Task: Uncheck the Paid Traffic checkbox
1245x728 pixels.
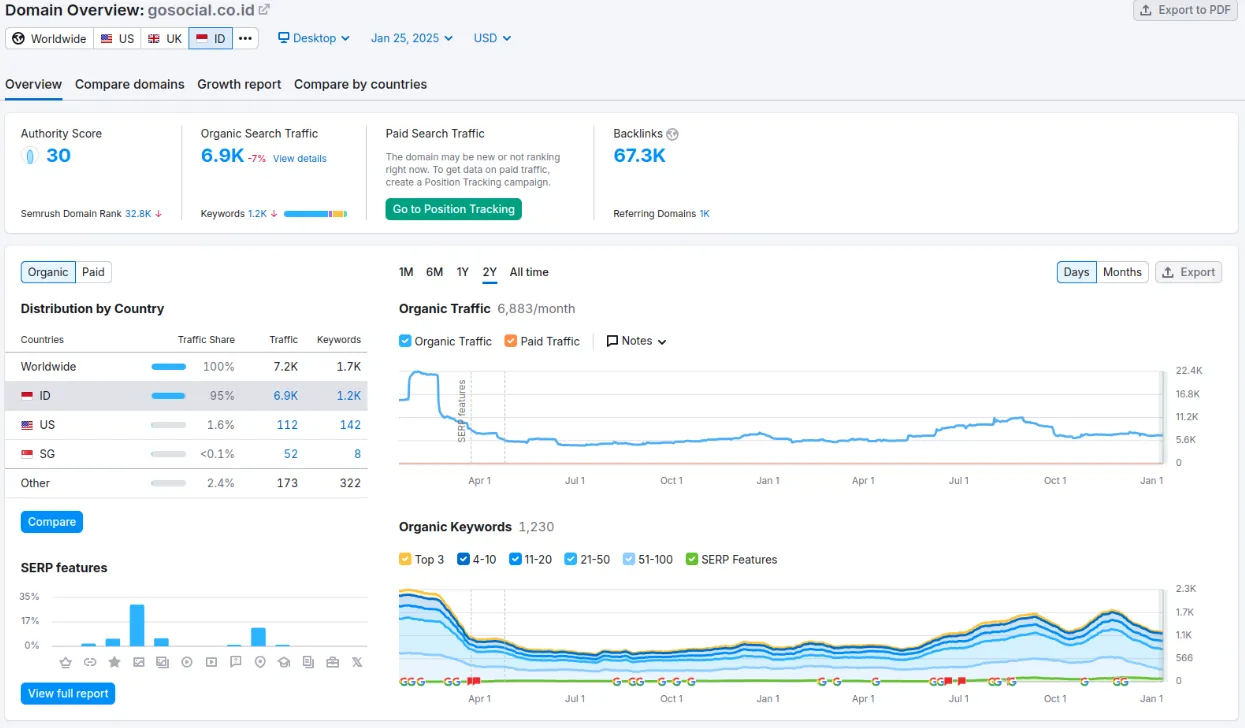Action: click(x=511, y=341)
